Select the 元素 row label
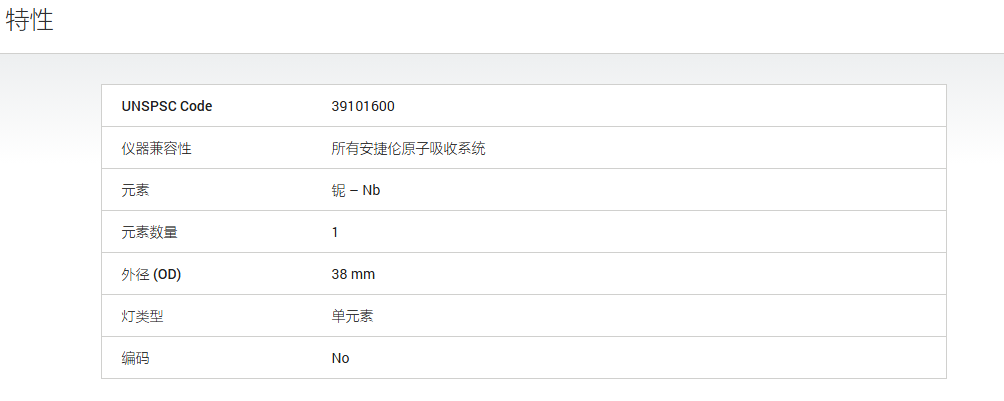 [135, 190]
